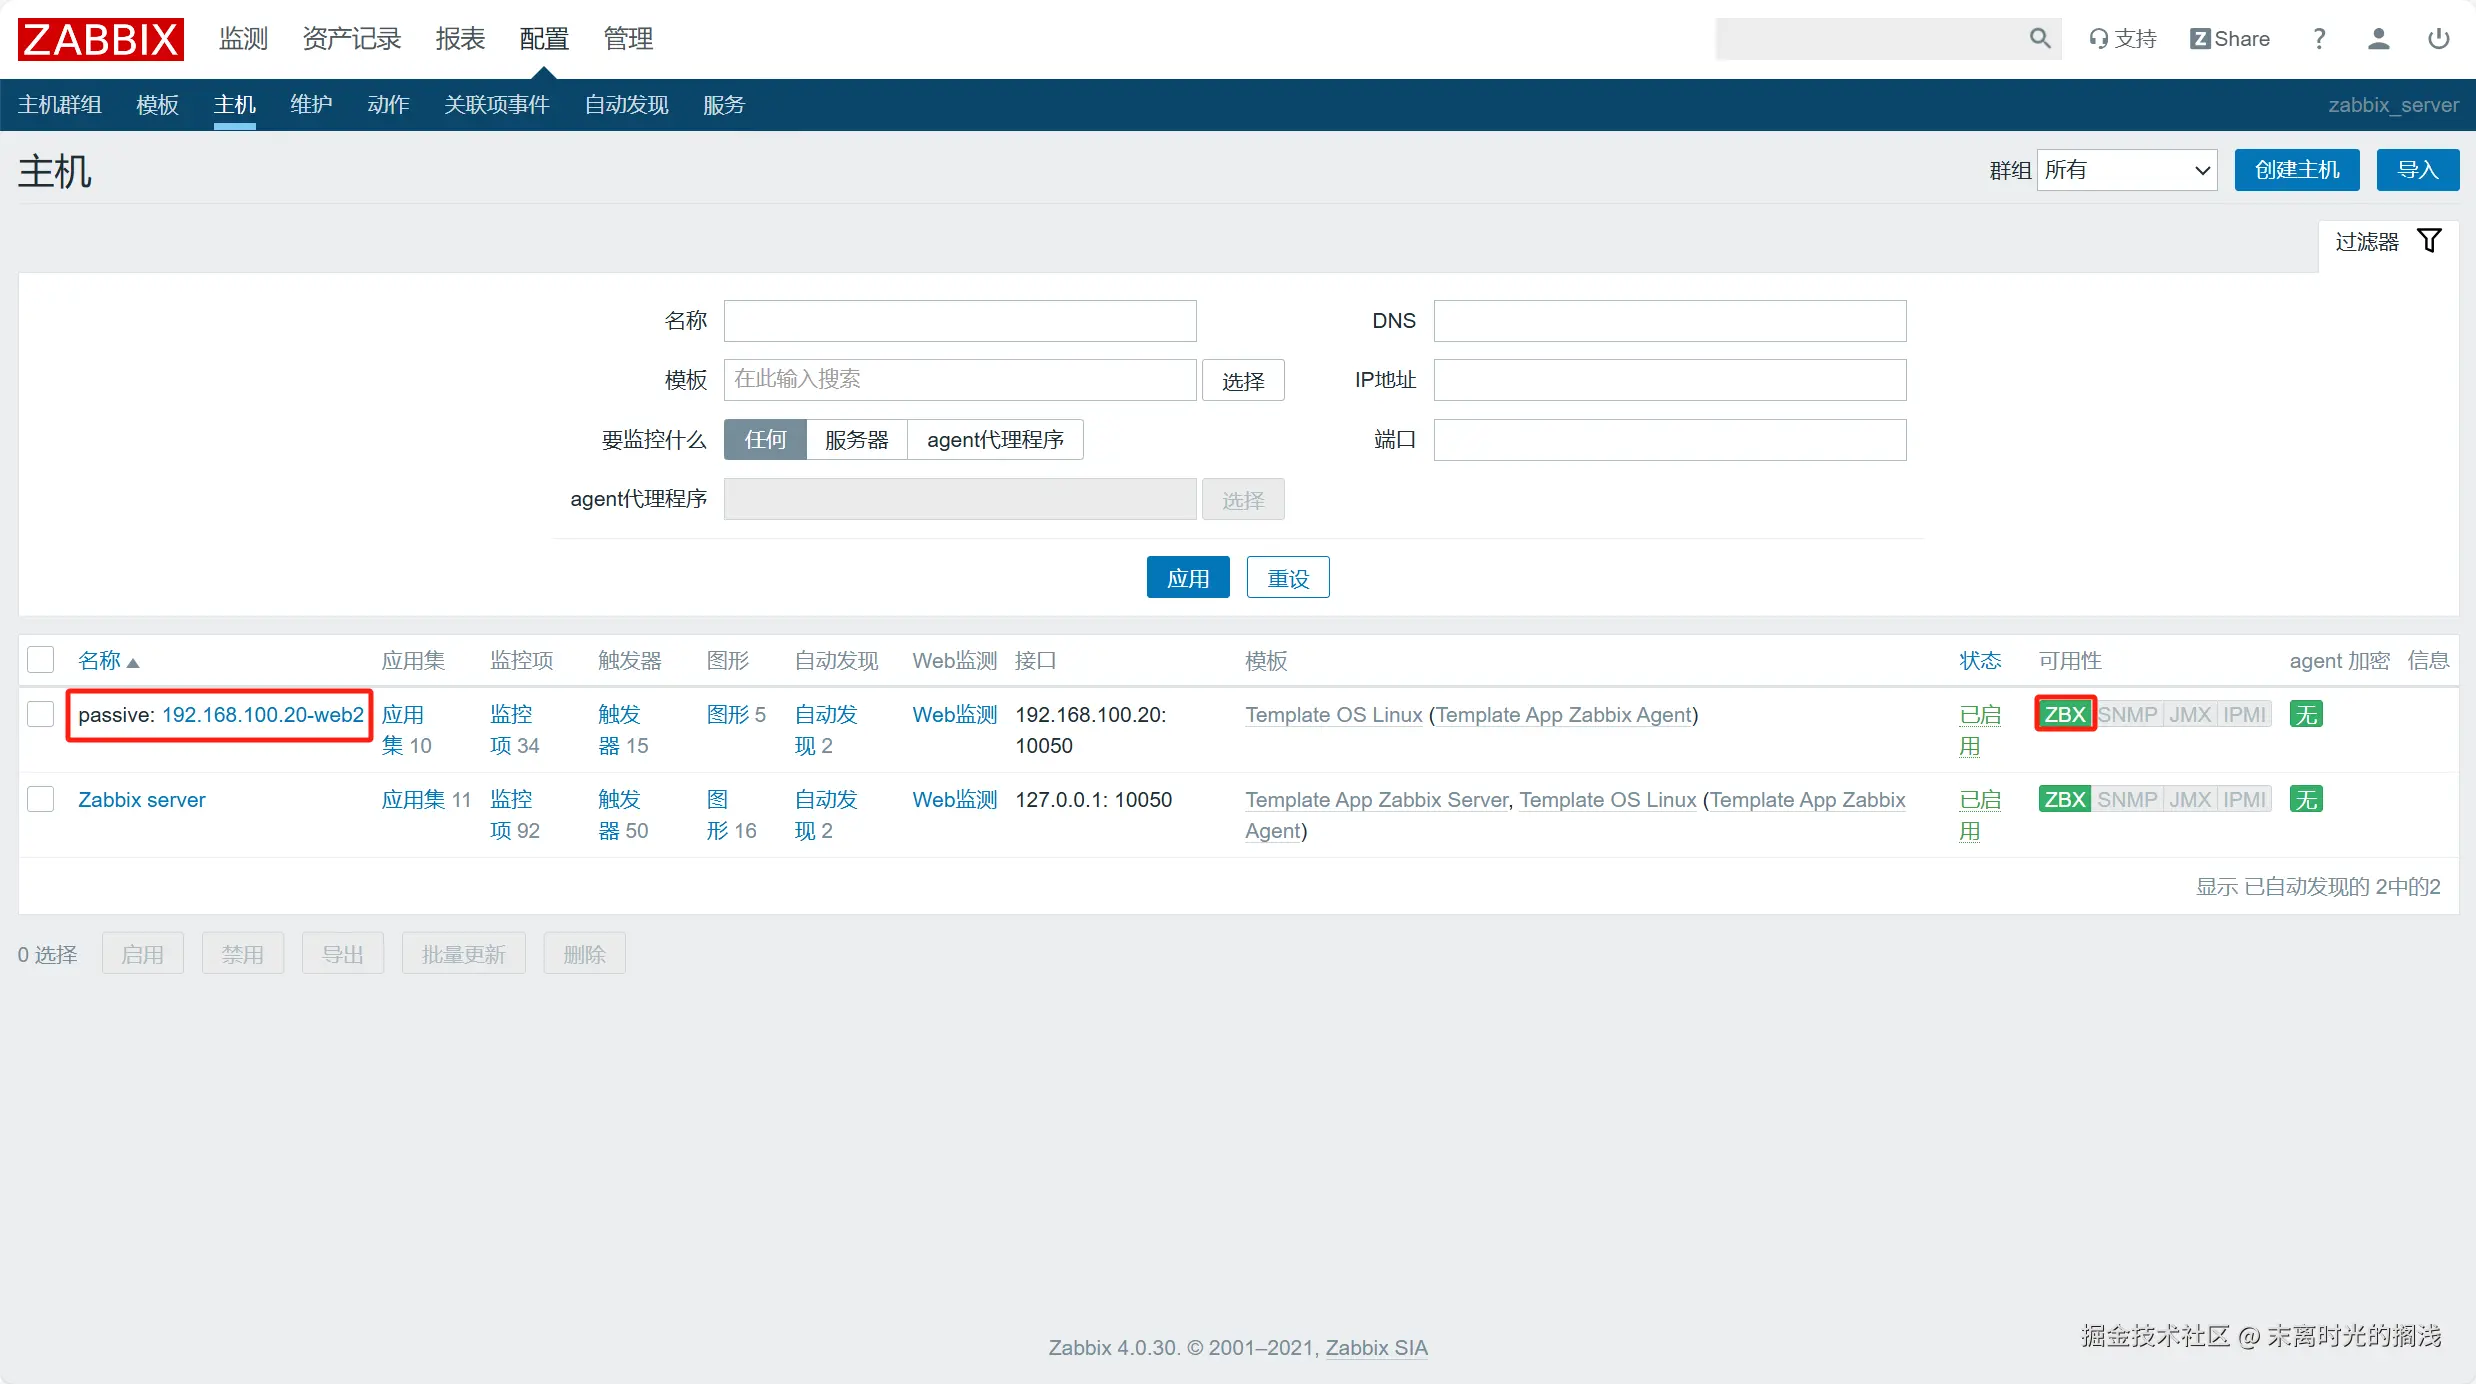Expand the 群组 group dropdown

click(2126, 170)
